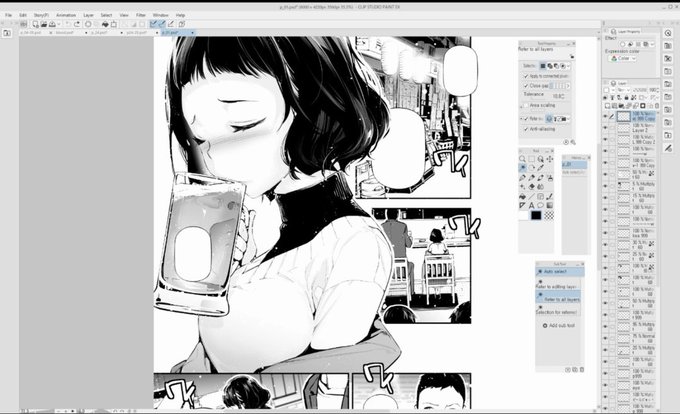Image resolution: width=680 pixels, height=414 pixels.
Task: Toggle the Anti-aliasing checkbox
Action: tap(526, 129)
